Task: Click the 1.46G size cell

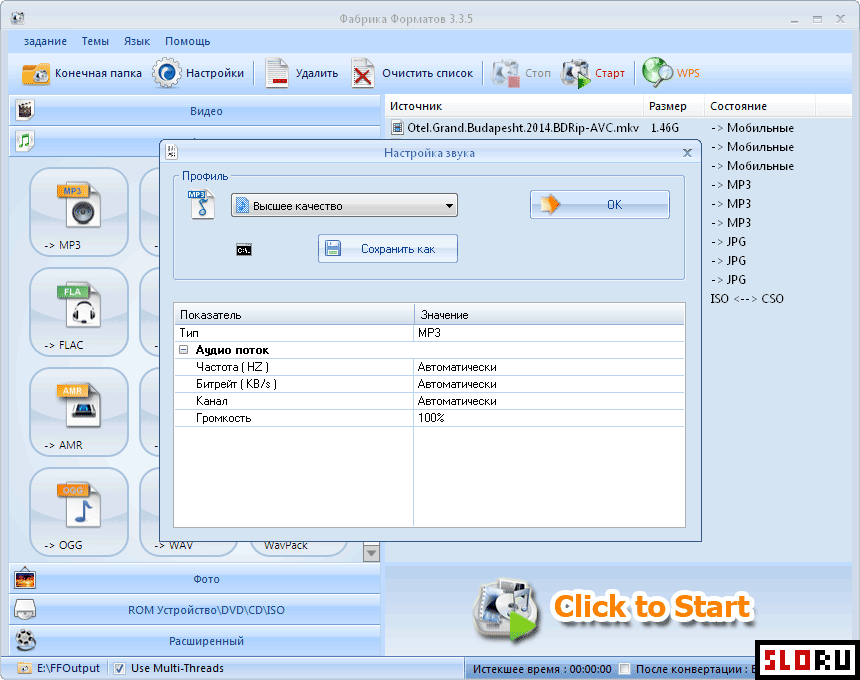Action: (665, 128)
